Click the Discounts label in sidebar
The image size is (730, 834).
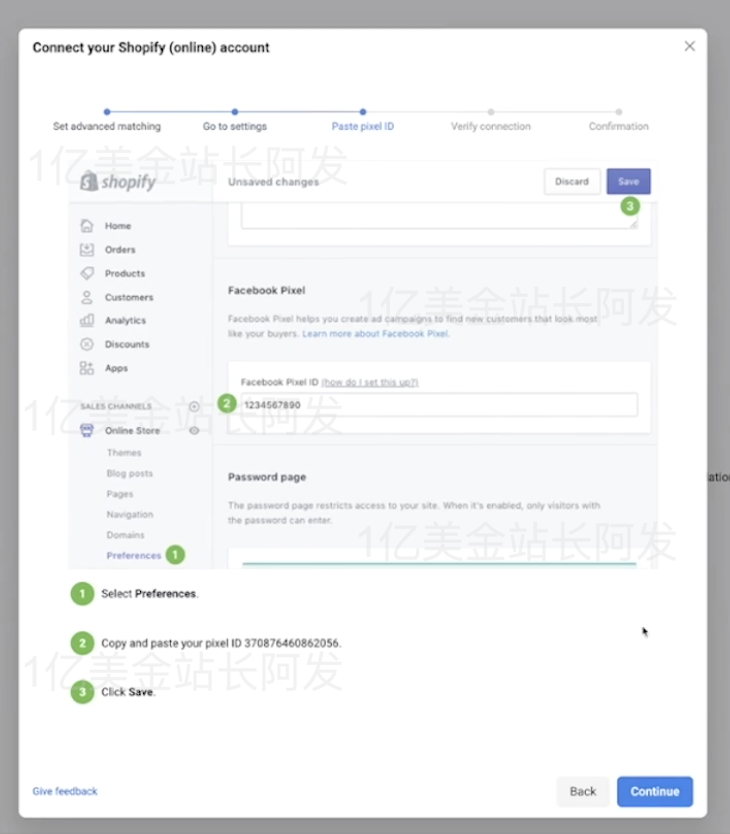[127, 344]
